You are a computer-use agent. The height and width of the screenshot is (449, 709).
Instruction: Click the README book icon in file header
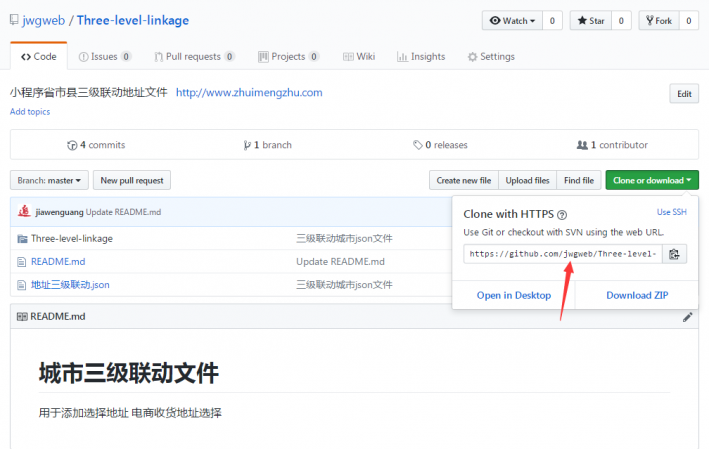point(22,317)
